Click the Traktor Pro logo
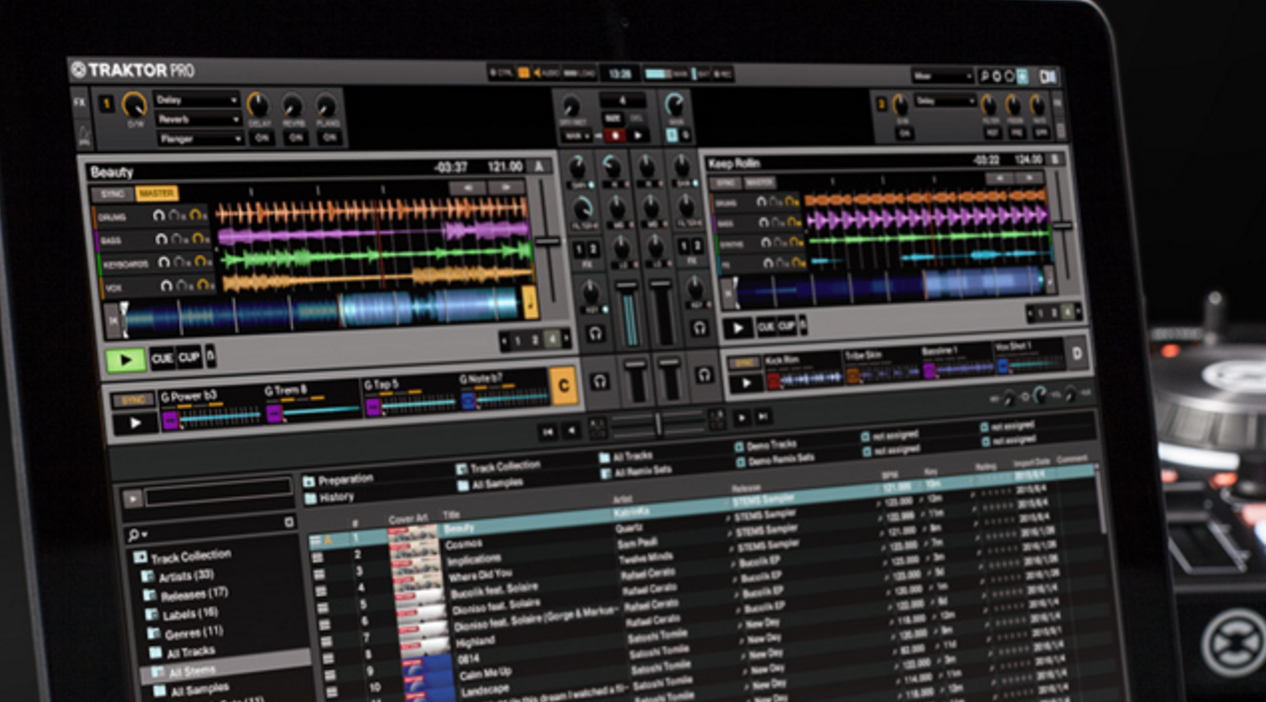Image resolution: width=1266 pixels, height=702 pixels. click(133, 70)
